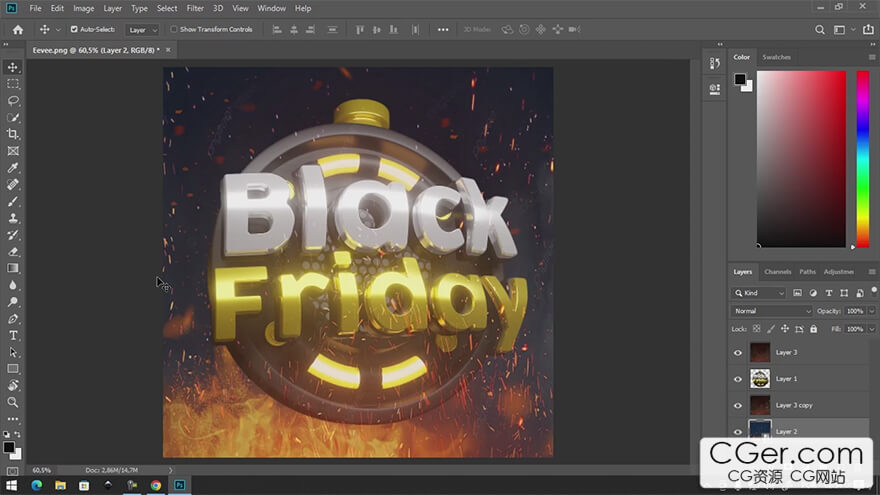Close the Eevee.png document tab

[x=168, y=50]
